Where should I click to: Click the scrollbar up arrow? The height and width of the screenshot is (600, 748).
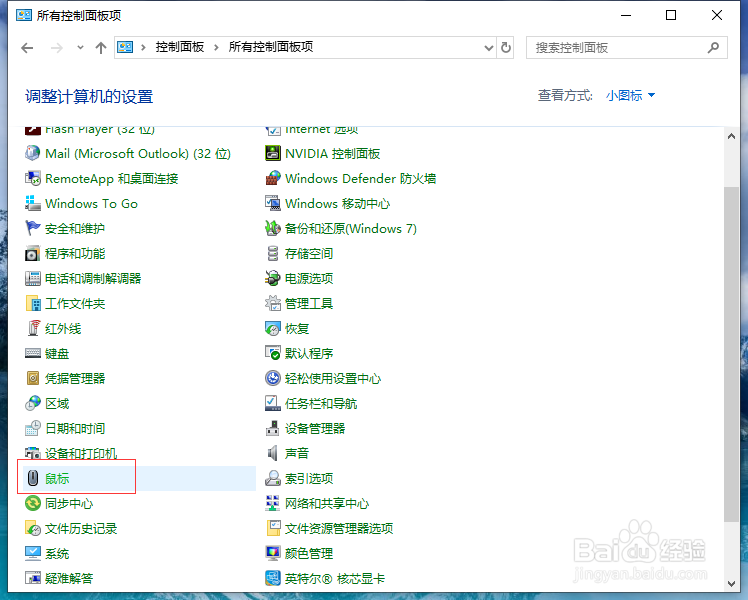click(731, 136)
